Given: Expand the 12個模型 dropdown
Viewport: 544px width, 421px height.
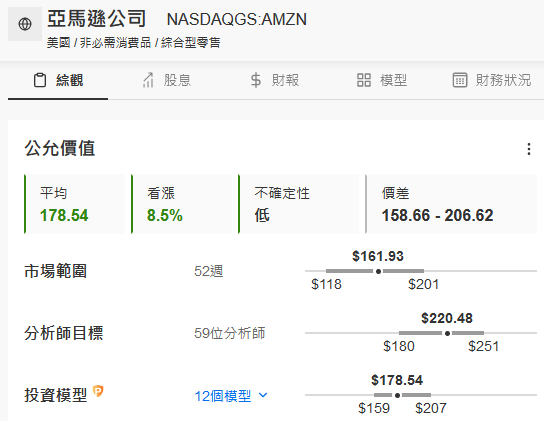Looking at the screenshot, I should pos(231,396).
